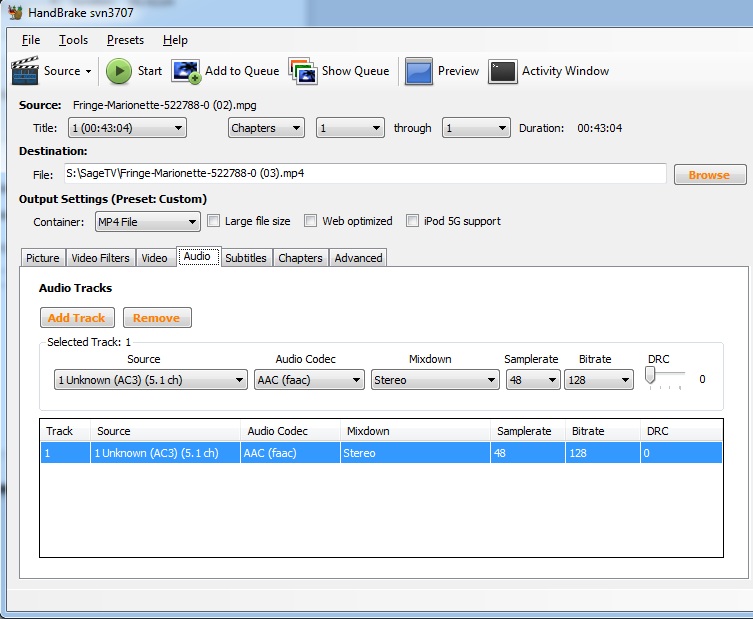The width and height of the screenshot is (753, 619).
Task: Open the start chapter dropdown
Action: [x=350, y=128]
